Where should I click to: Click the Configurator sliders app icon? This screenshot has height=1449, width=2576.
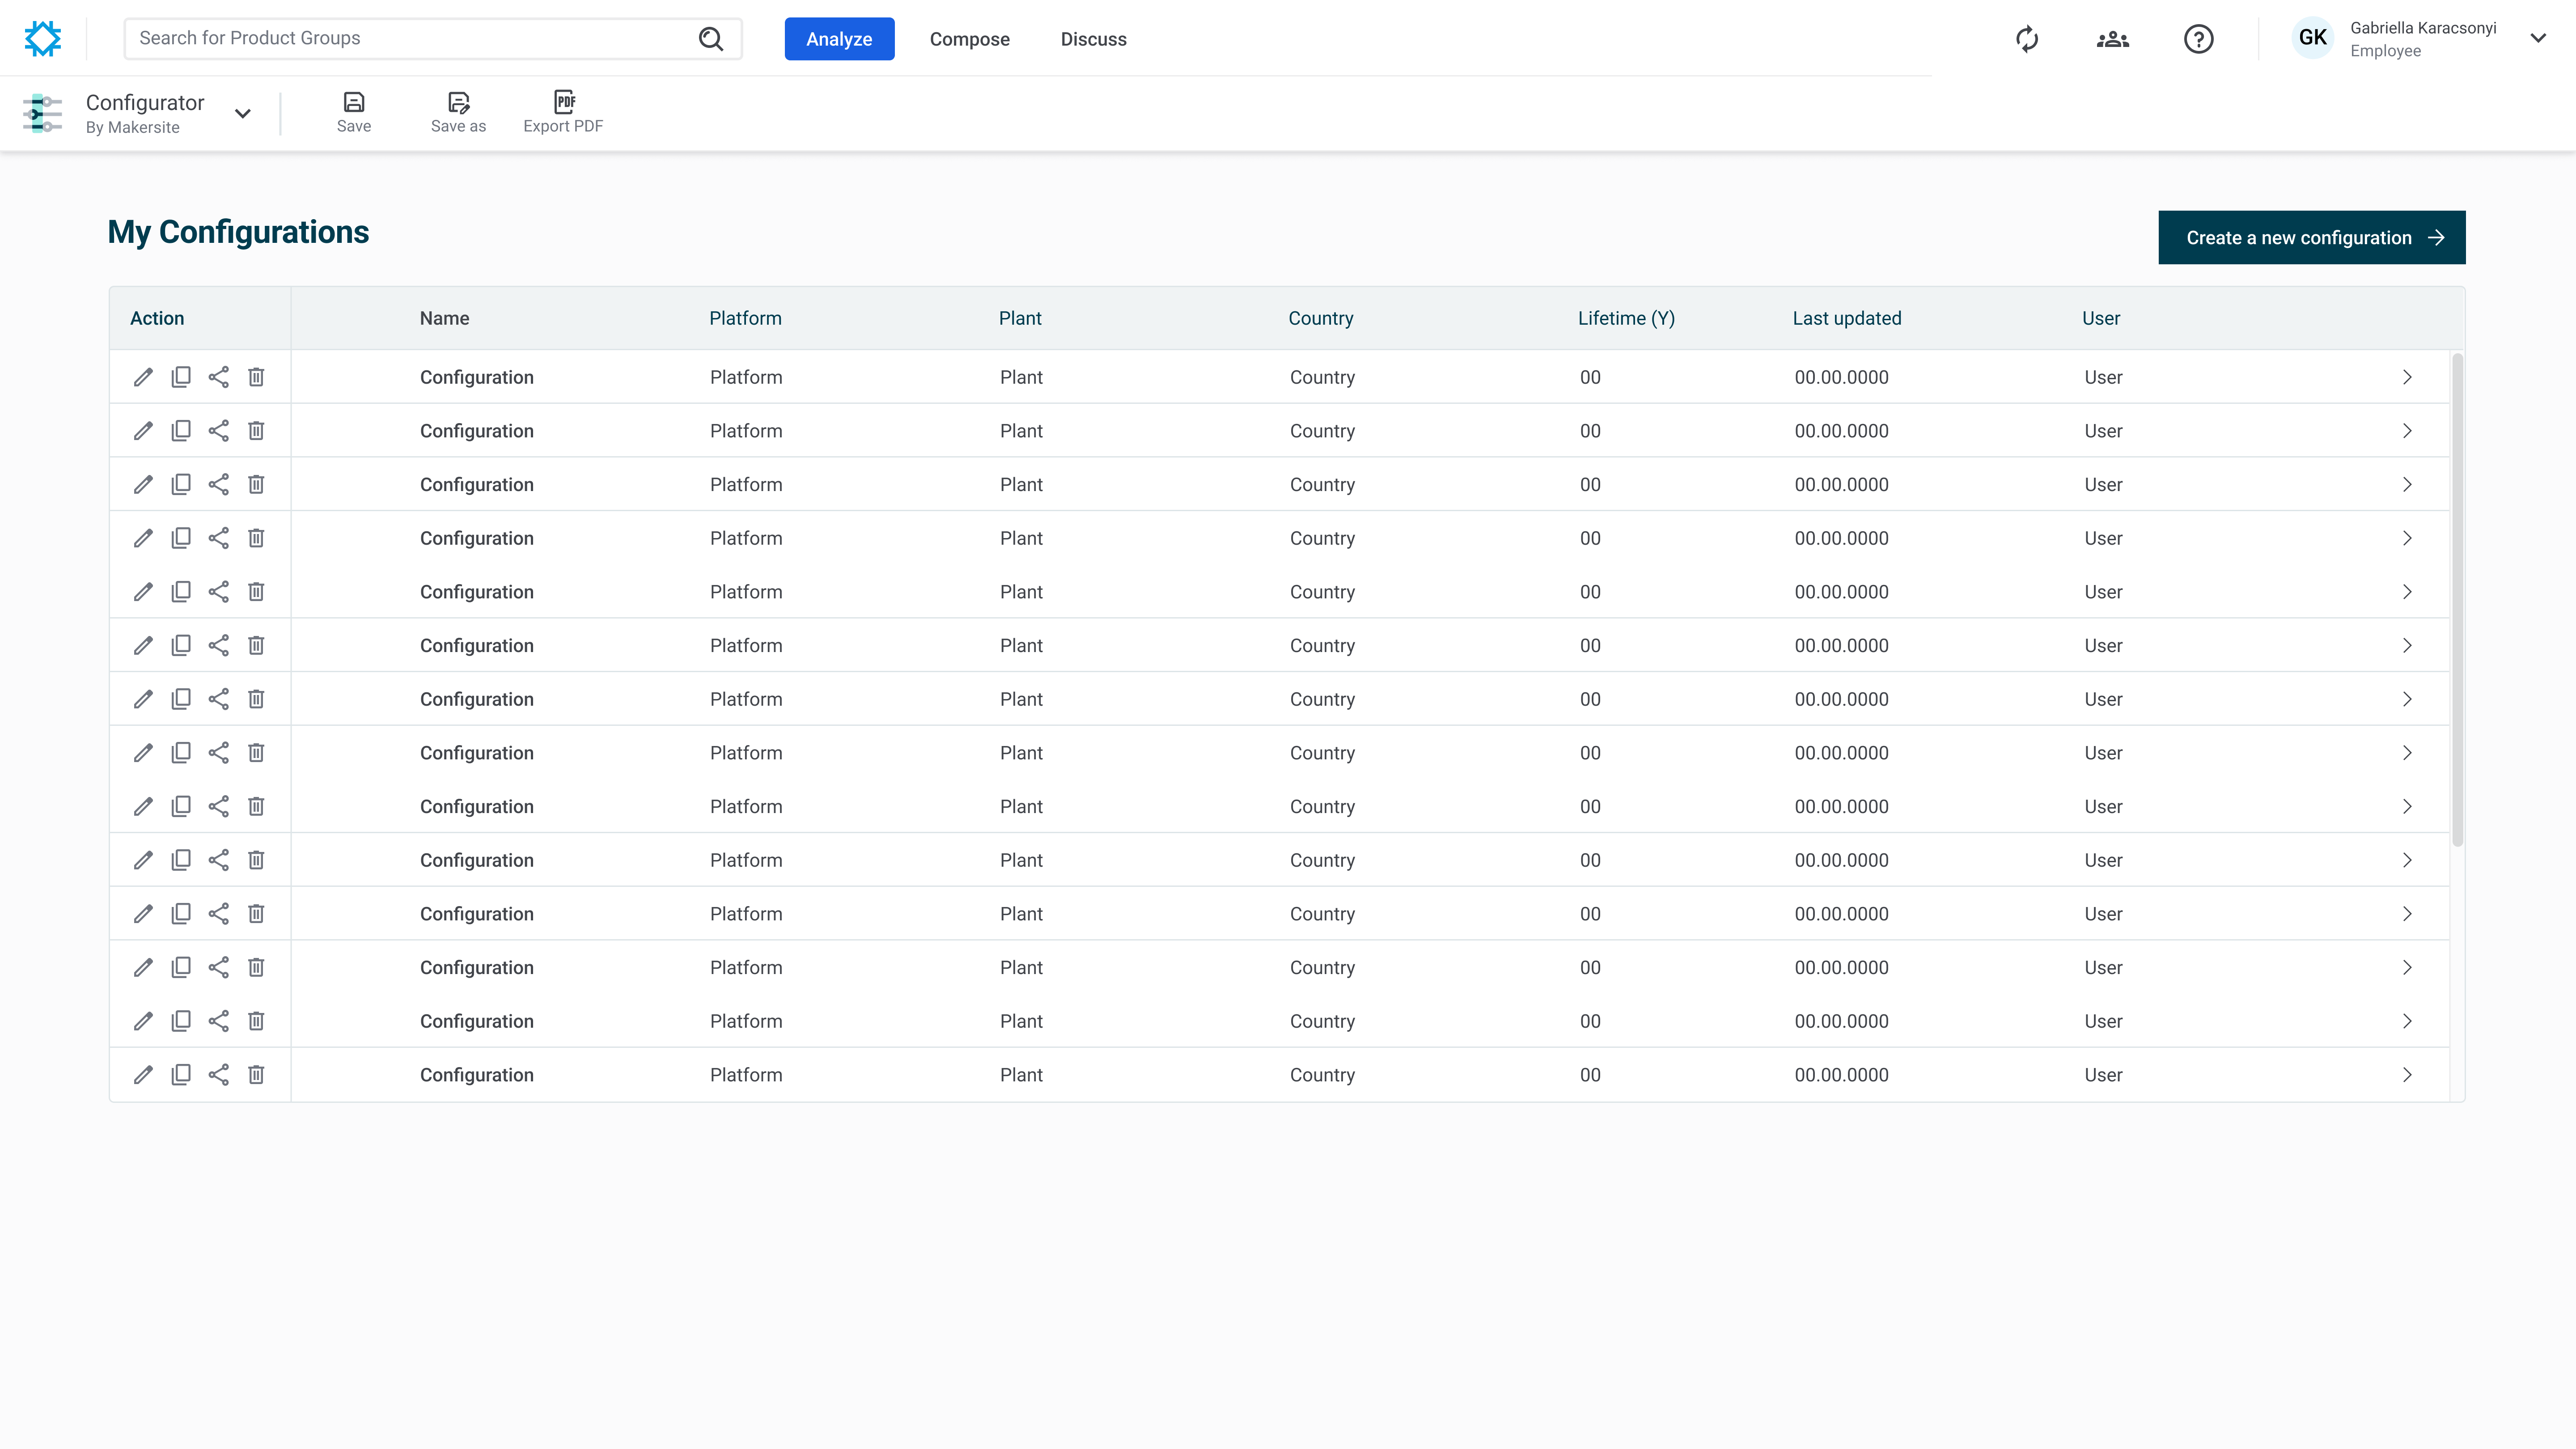pyautogui.click(x=43, y=113)
